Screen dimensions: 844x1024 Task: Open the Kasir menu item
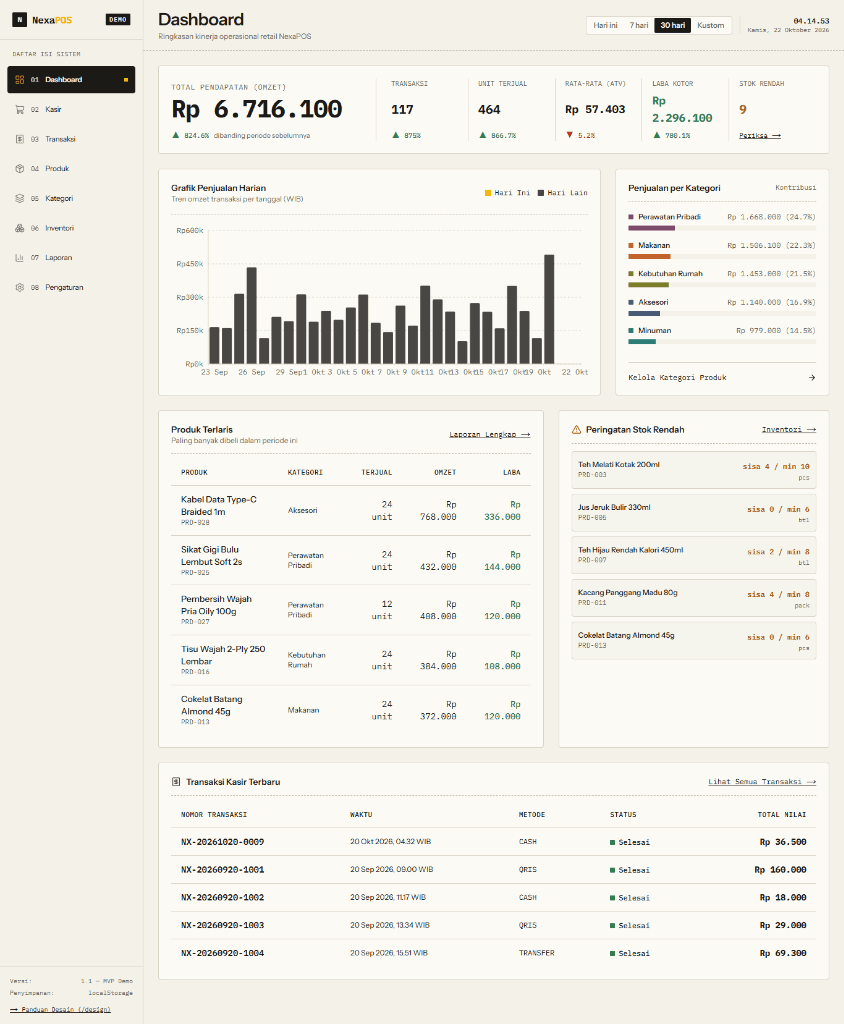pos(71,110)
